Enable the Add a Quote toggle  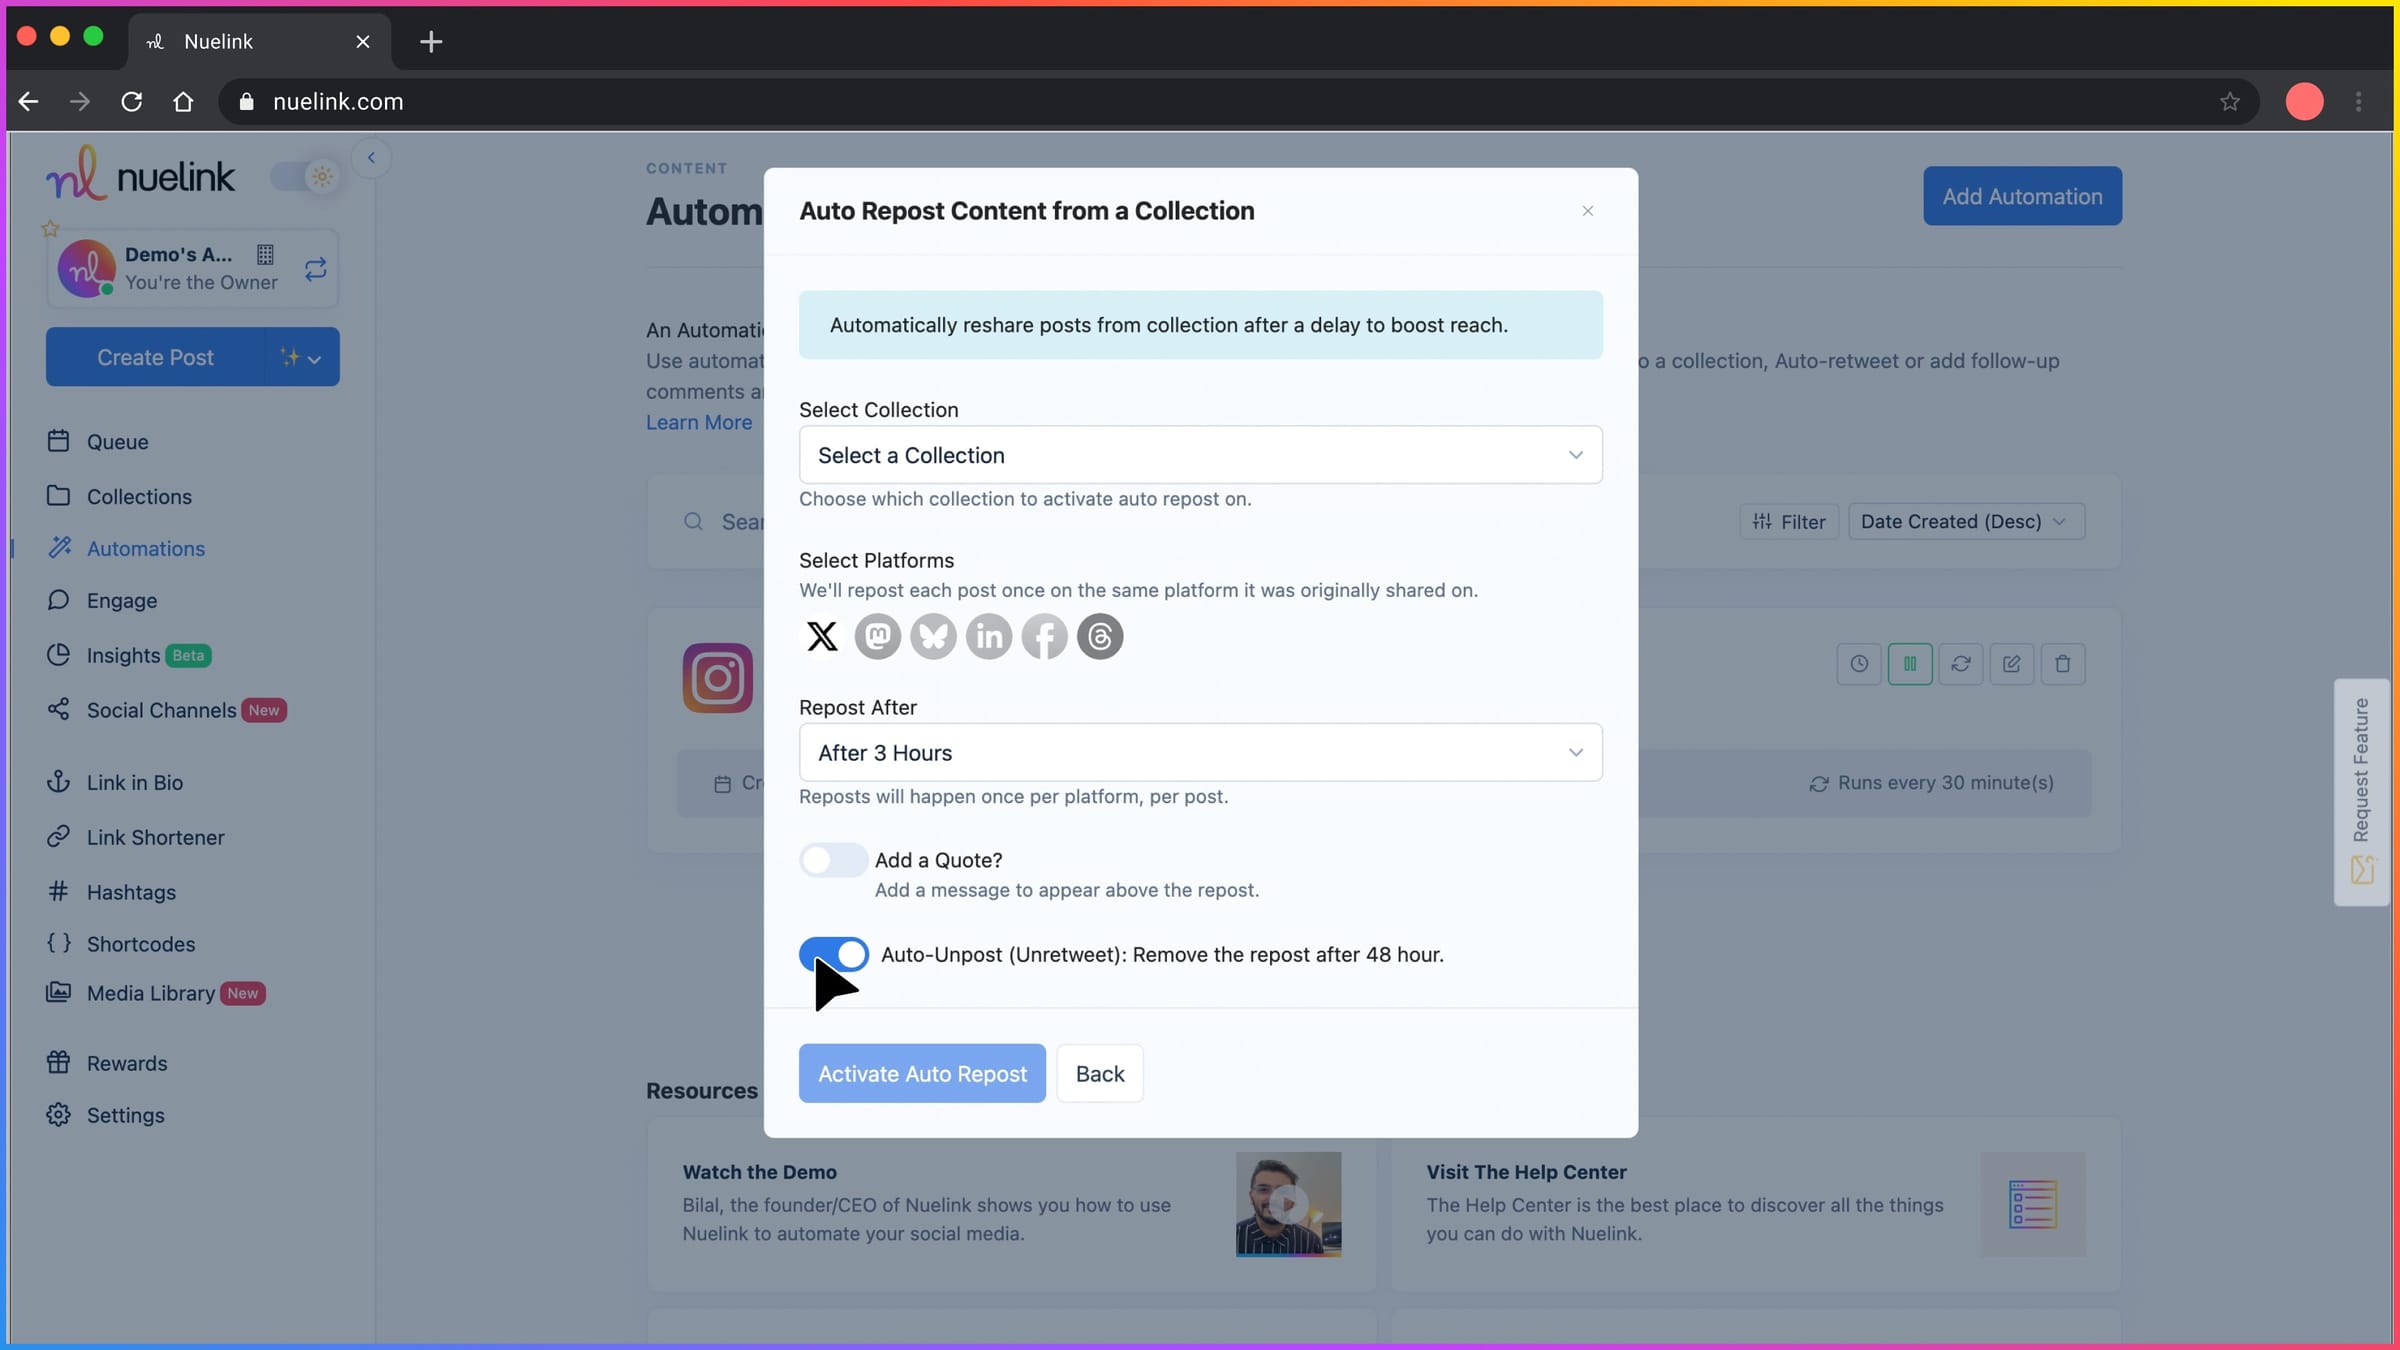click(833, 860)
